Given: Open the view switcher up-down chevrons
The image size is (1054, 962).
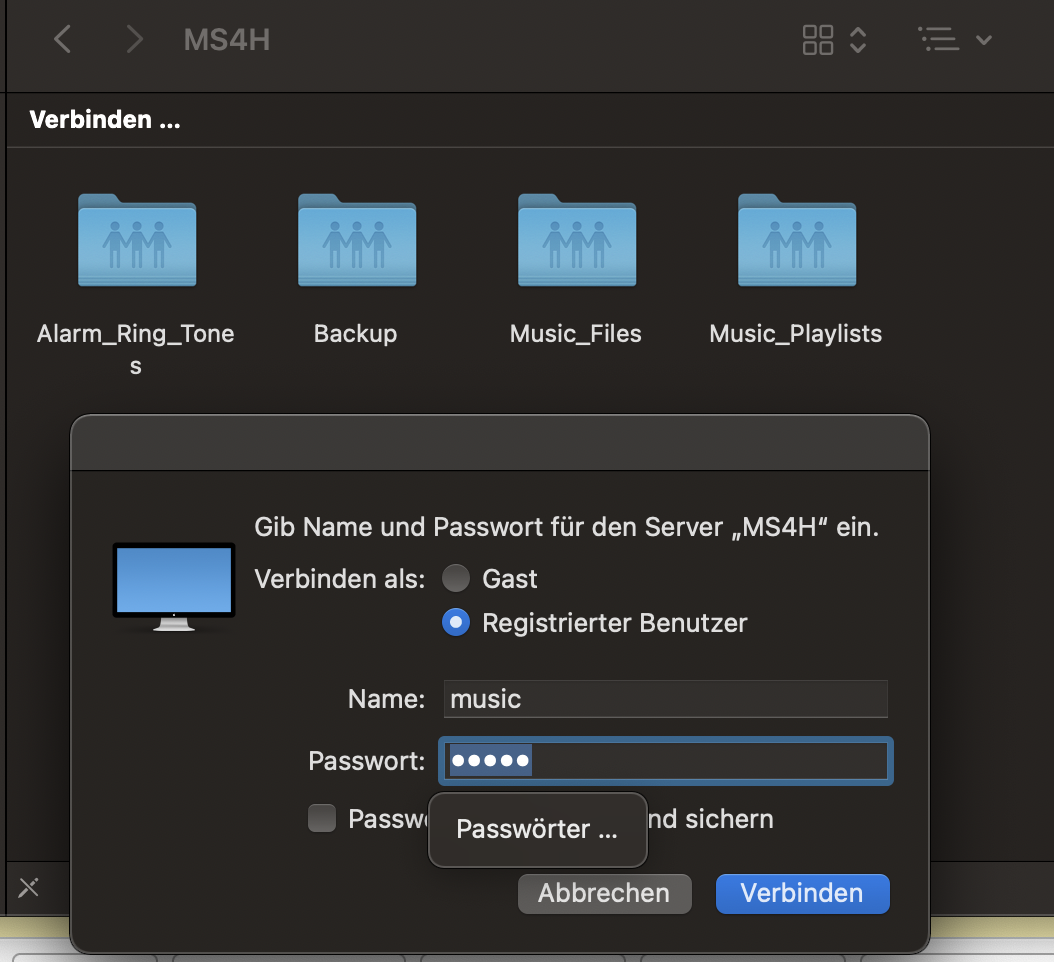Looking at the screenshot, I should point(858,40).
